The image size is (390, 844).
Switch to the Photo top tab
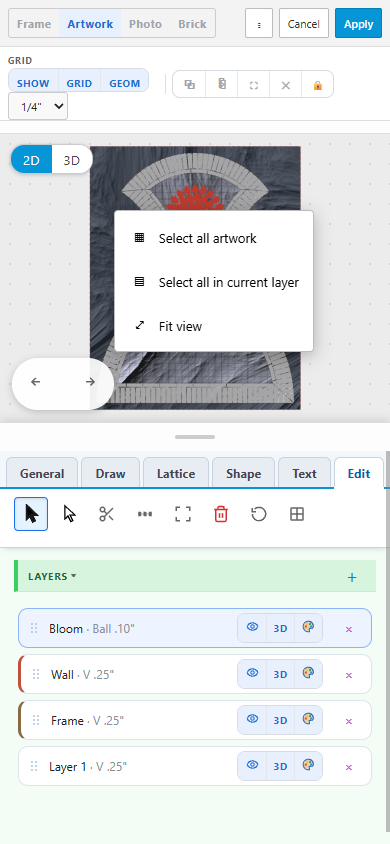tap(145, 24)
